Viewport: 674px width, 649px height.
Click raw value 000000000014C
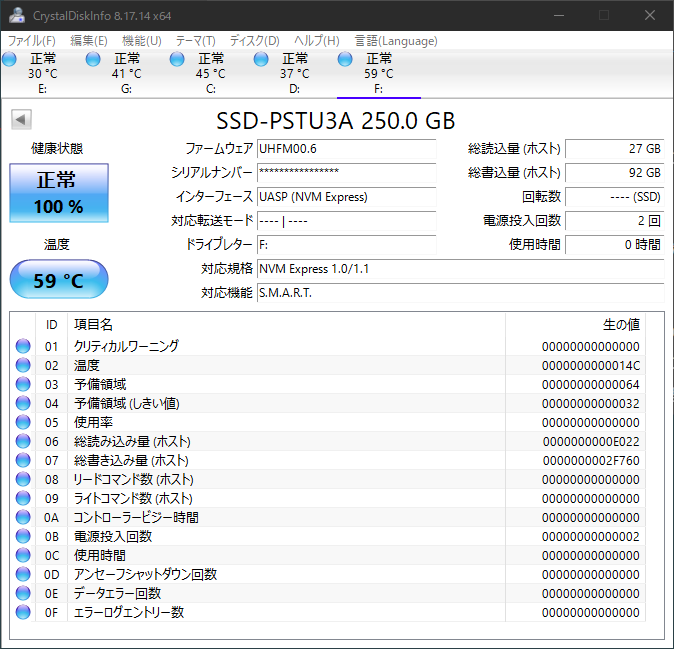[591, 366]
